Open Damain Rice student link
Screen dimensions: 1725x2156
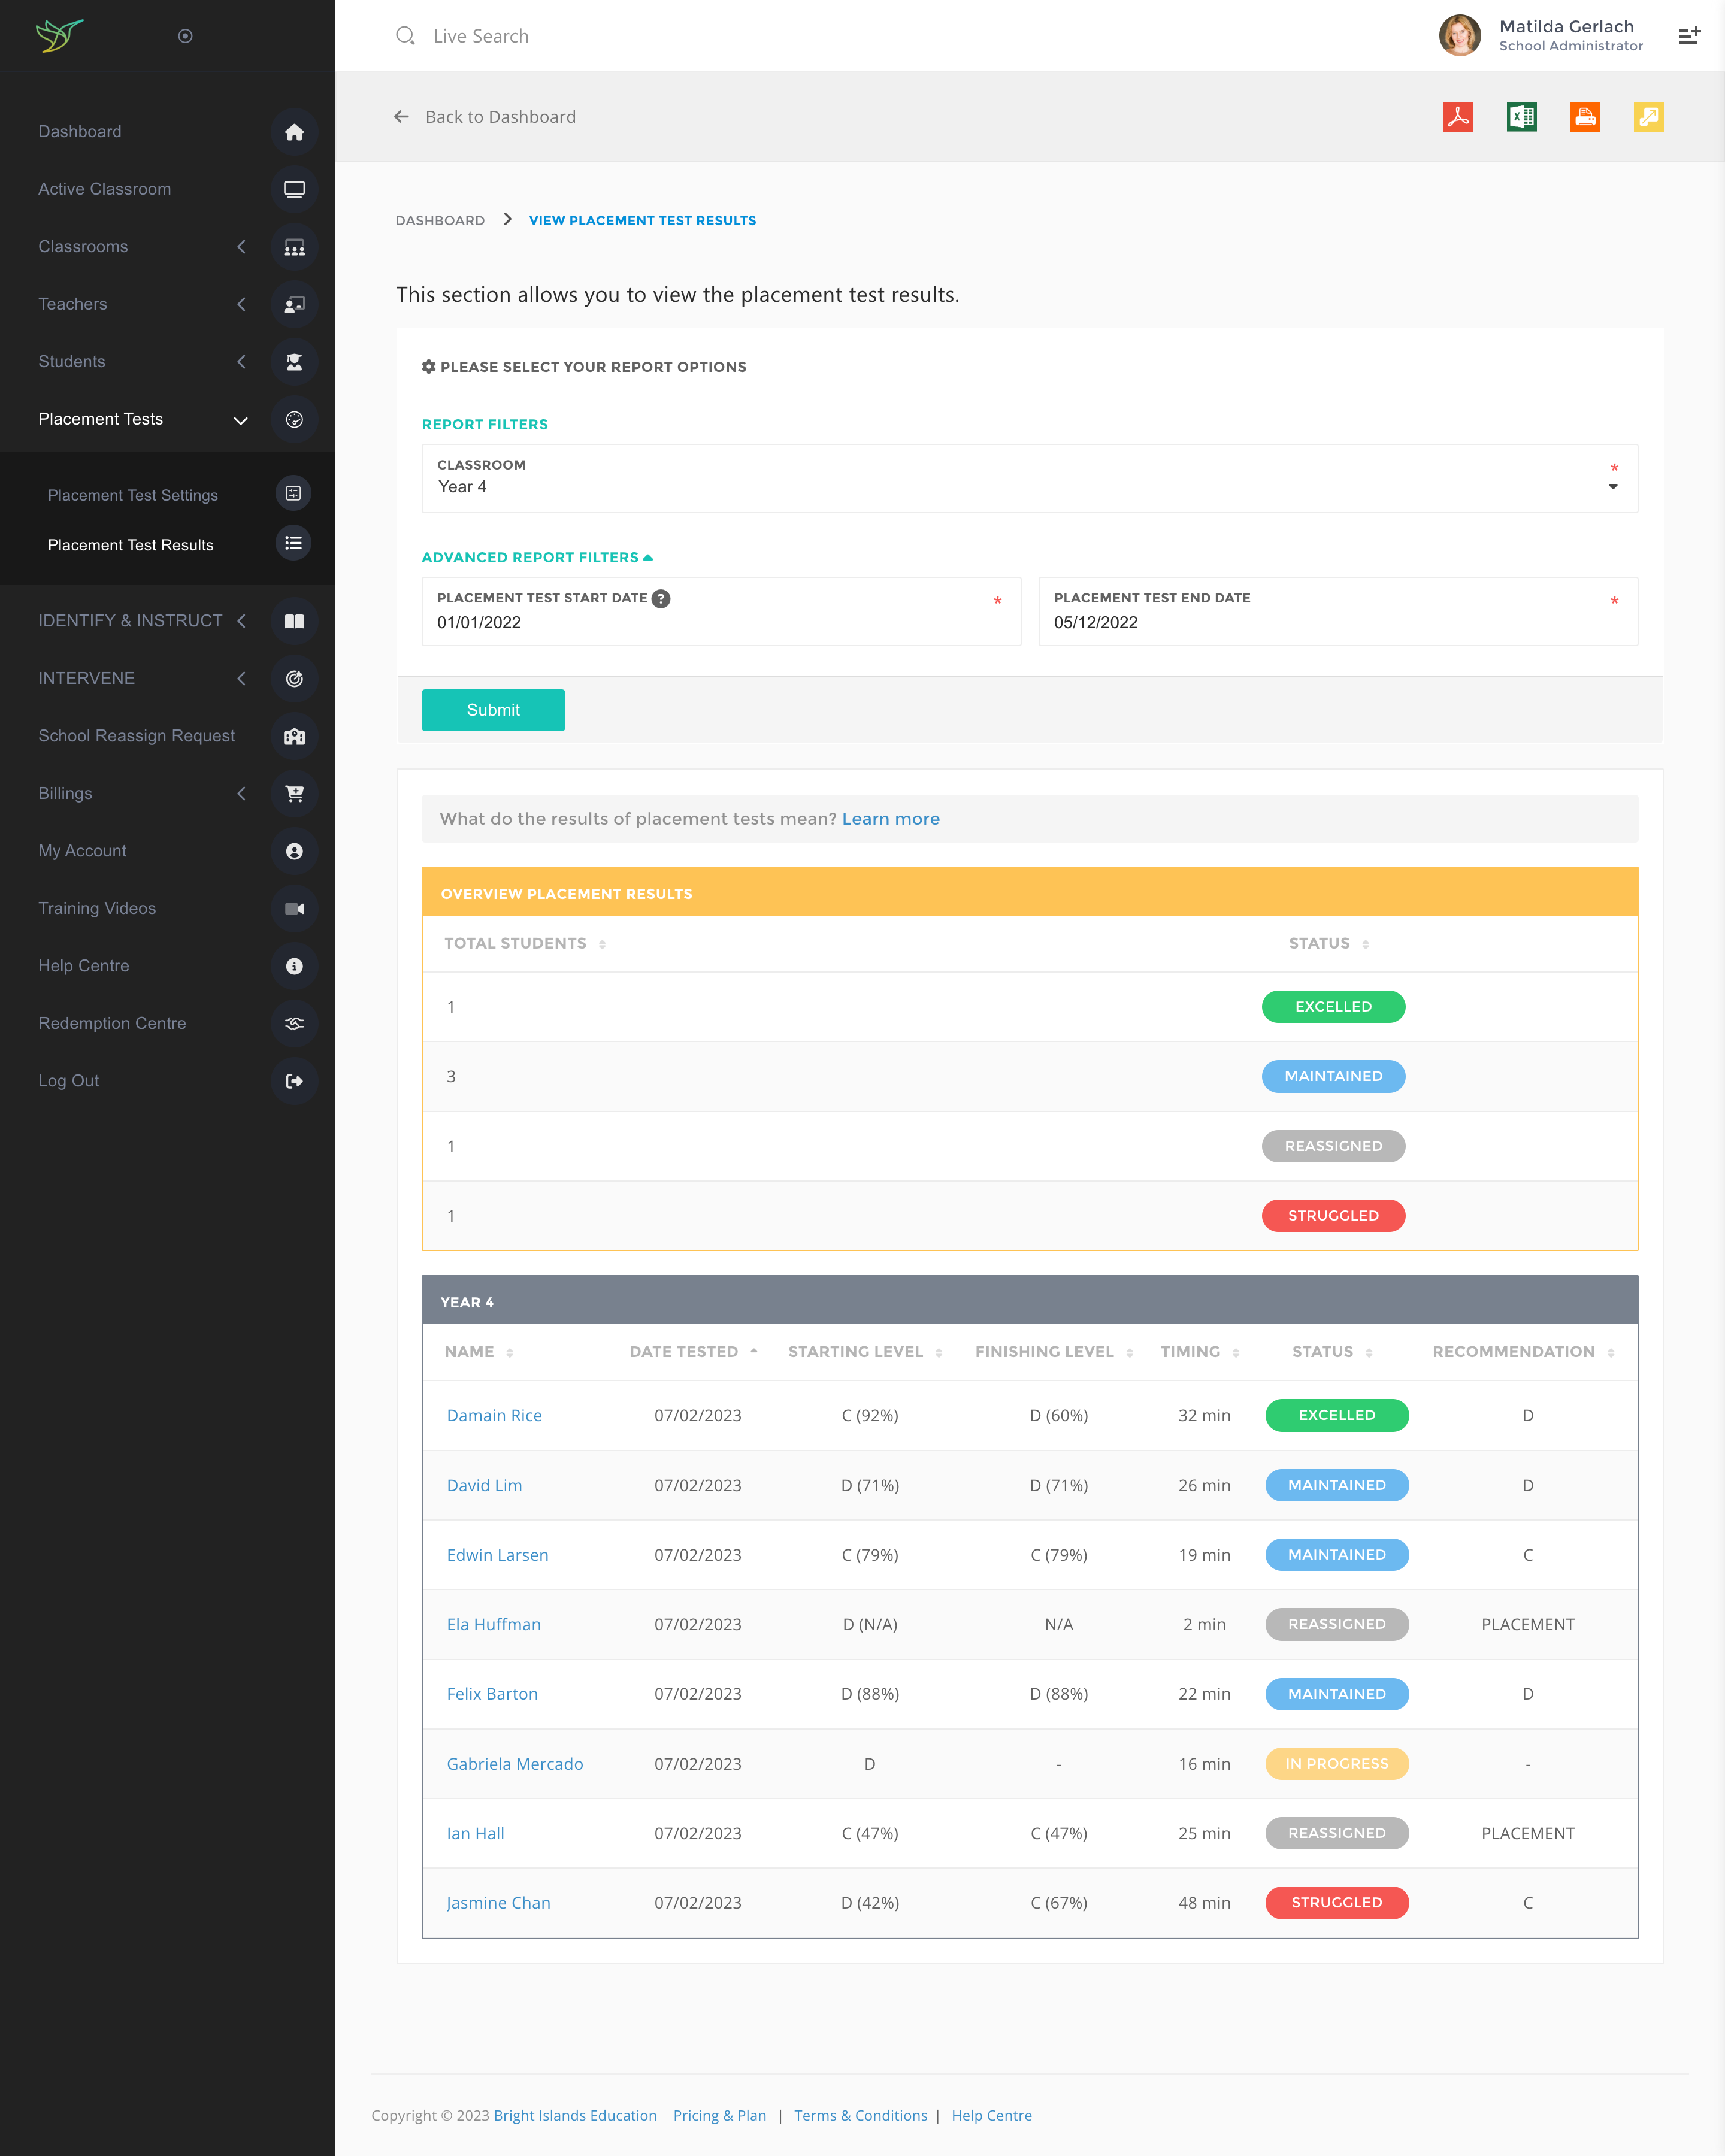click(494, 1415)
